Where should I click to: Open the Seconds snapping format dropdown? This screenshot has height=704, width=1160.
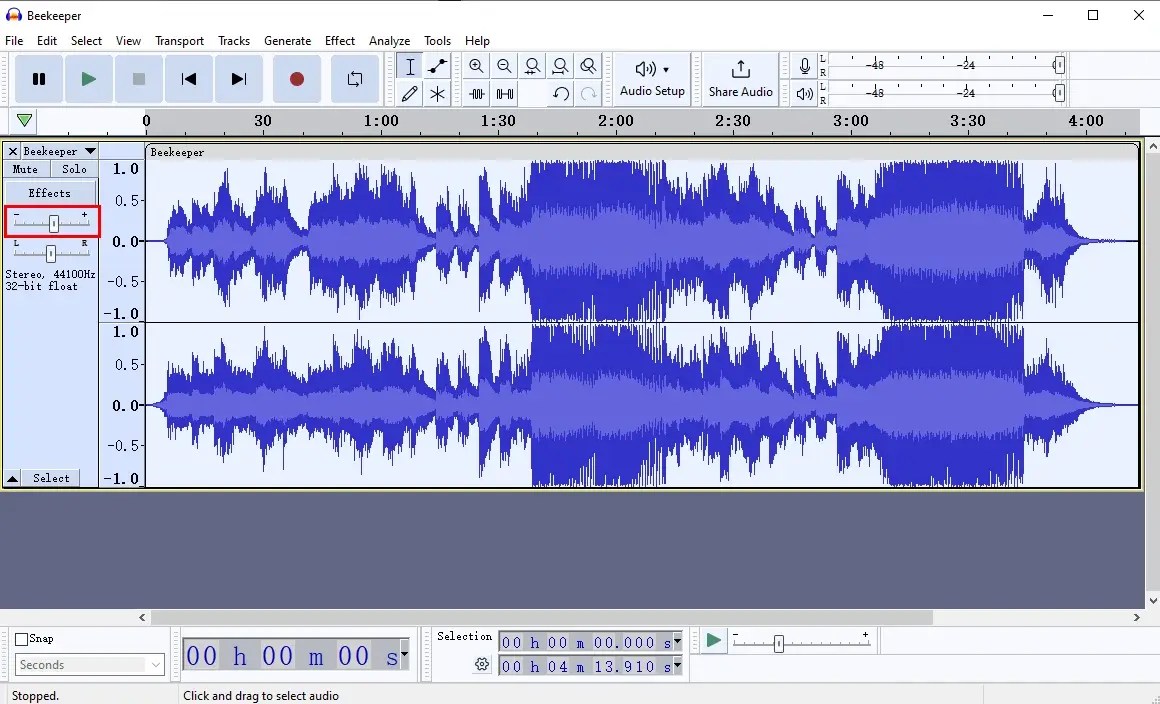pos(89,664)
